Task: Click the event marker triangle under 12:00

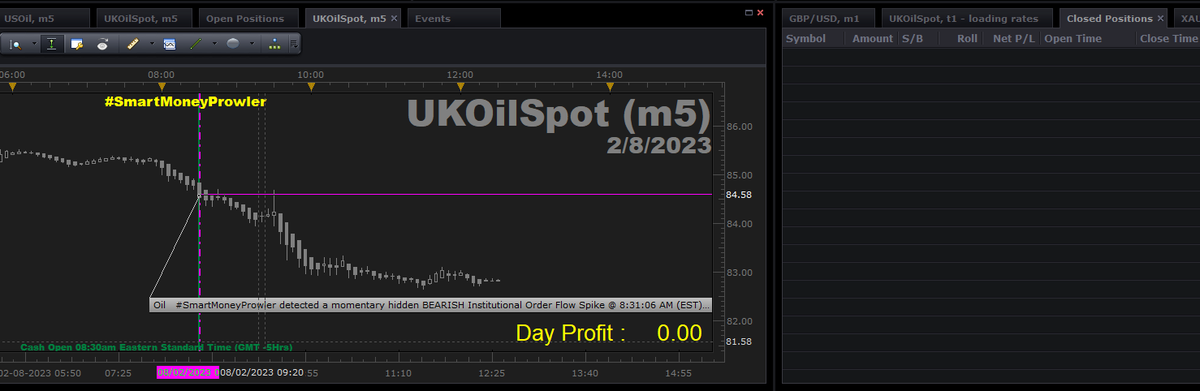Action: pyautogui.click(x=461, y=87)
